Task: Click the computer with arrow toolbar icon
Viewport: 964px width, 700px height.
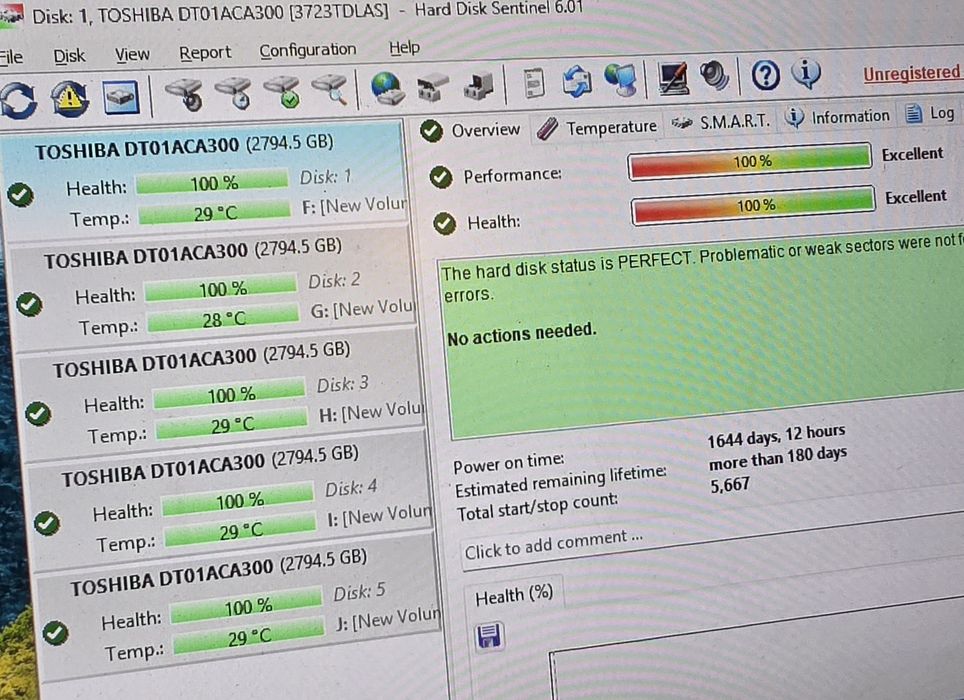Action: (478, 85)
